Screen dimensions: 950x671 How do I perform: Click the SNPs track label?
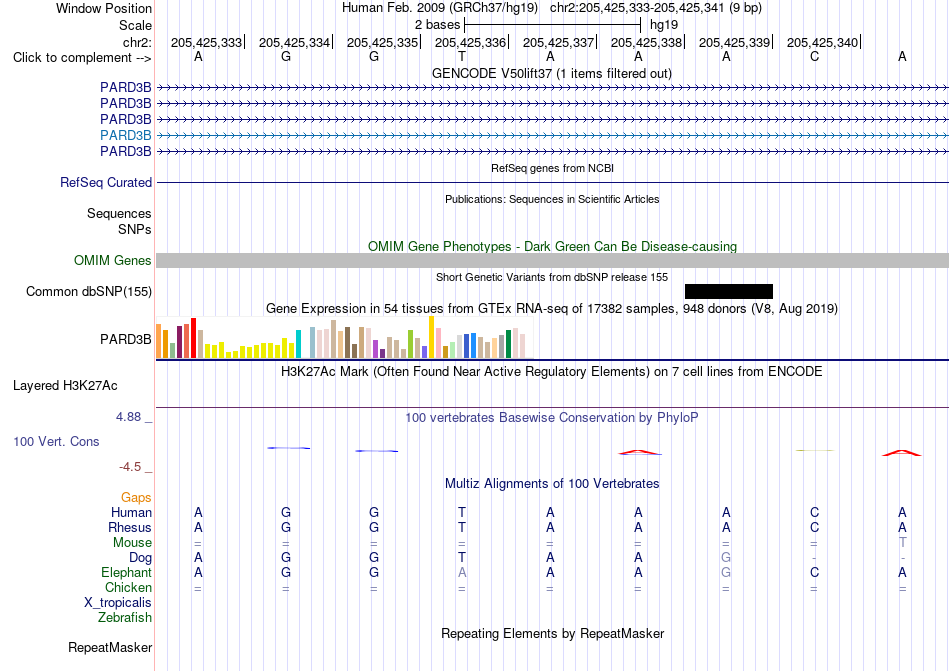coord(135,230)
